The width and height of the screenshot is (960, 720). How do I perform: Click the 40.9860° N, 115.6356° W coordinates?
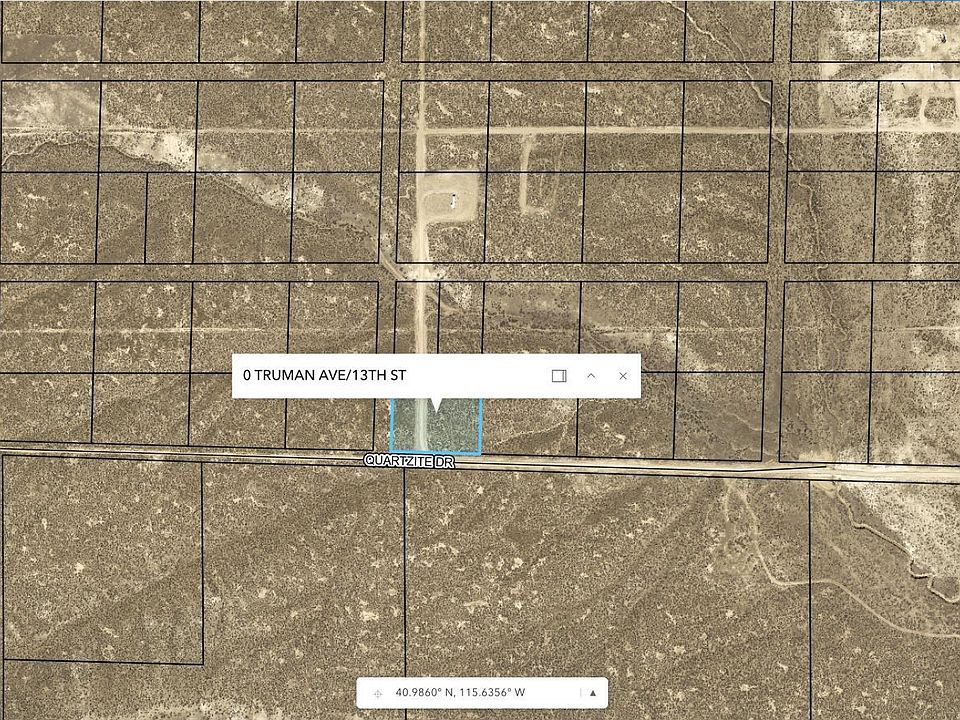460,692
